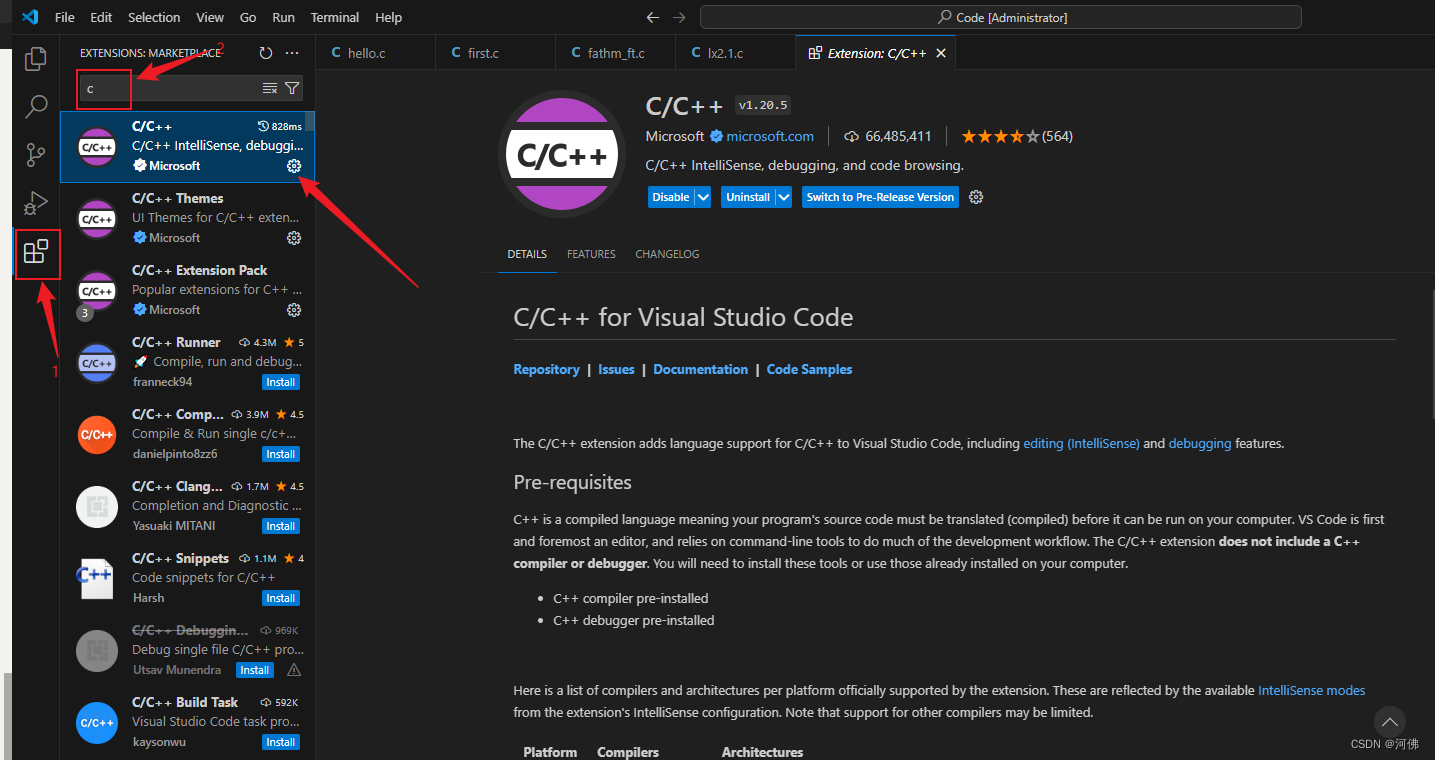Open the microsoft.com publisher link
Viewport: 1435px width, 760px height.
coord(770,136)
